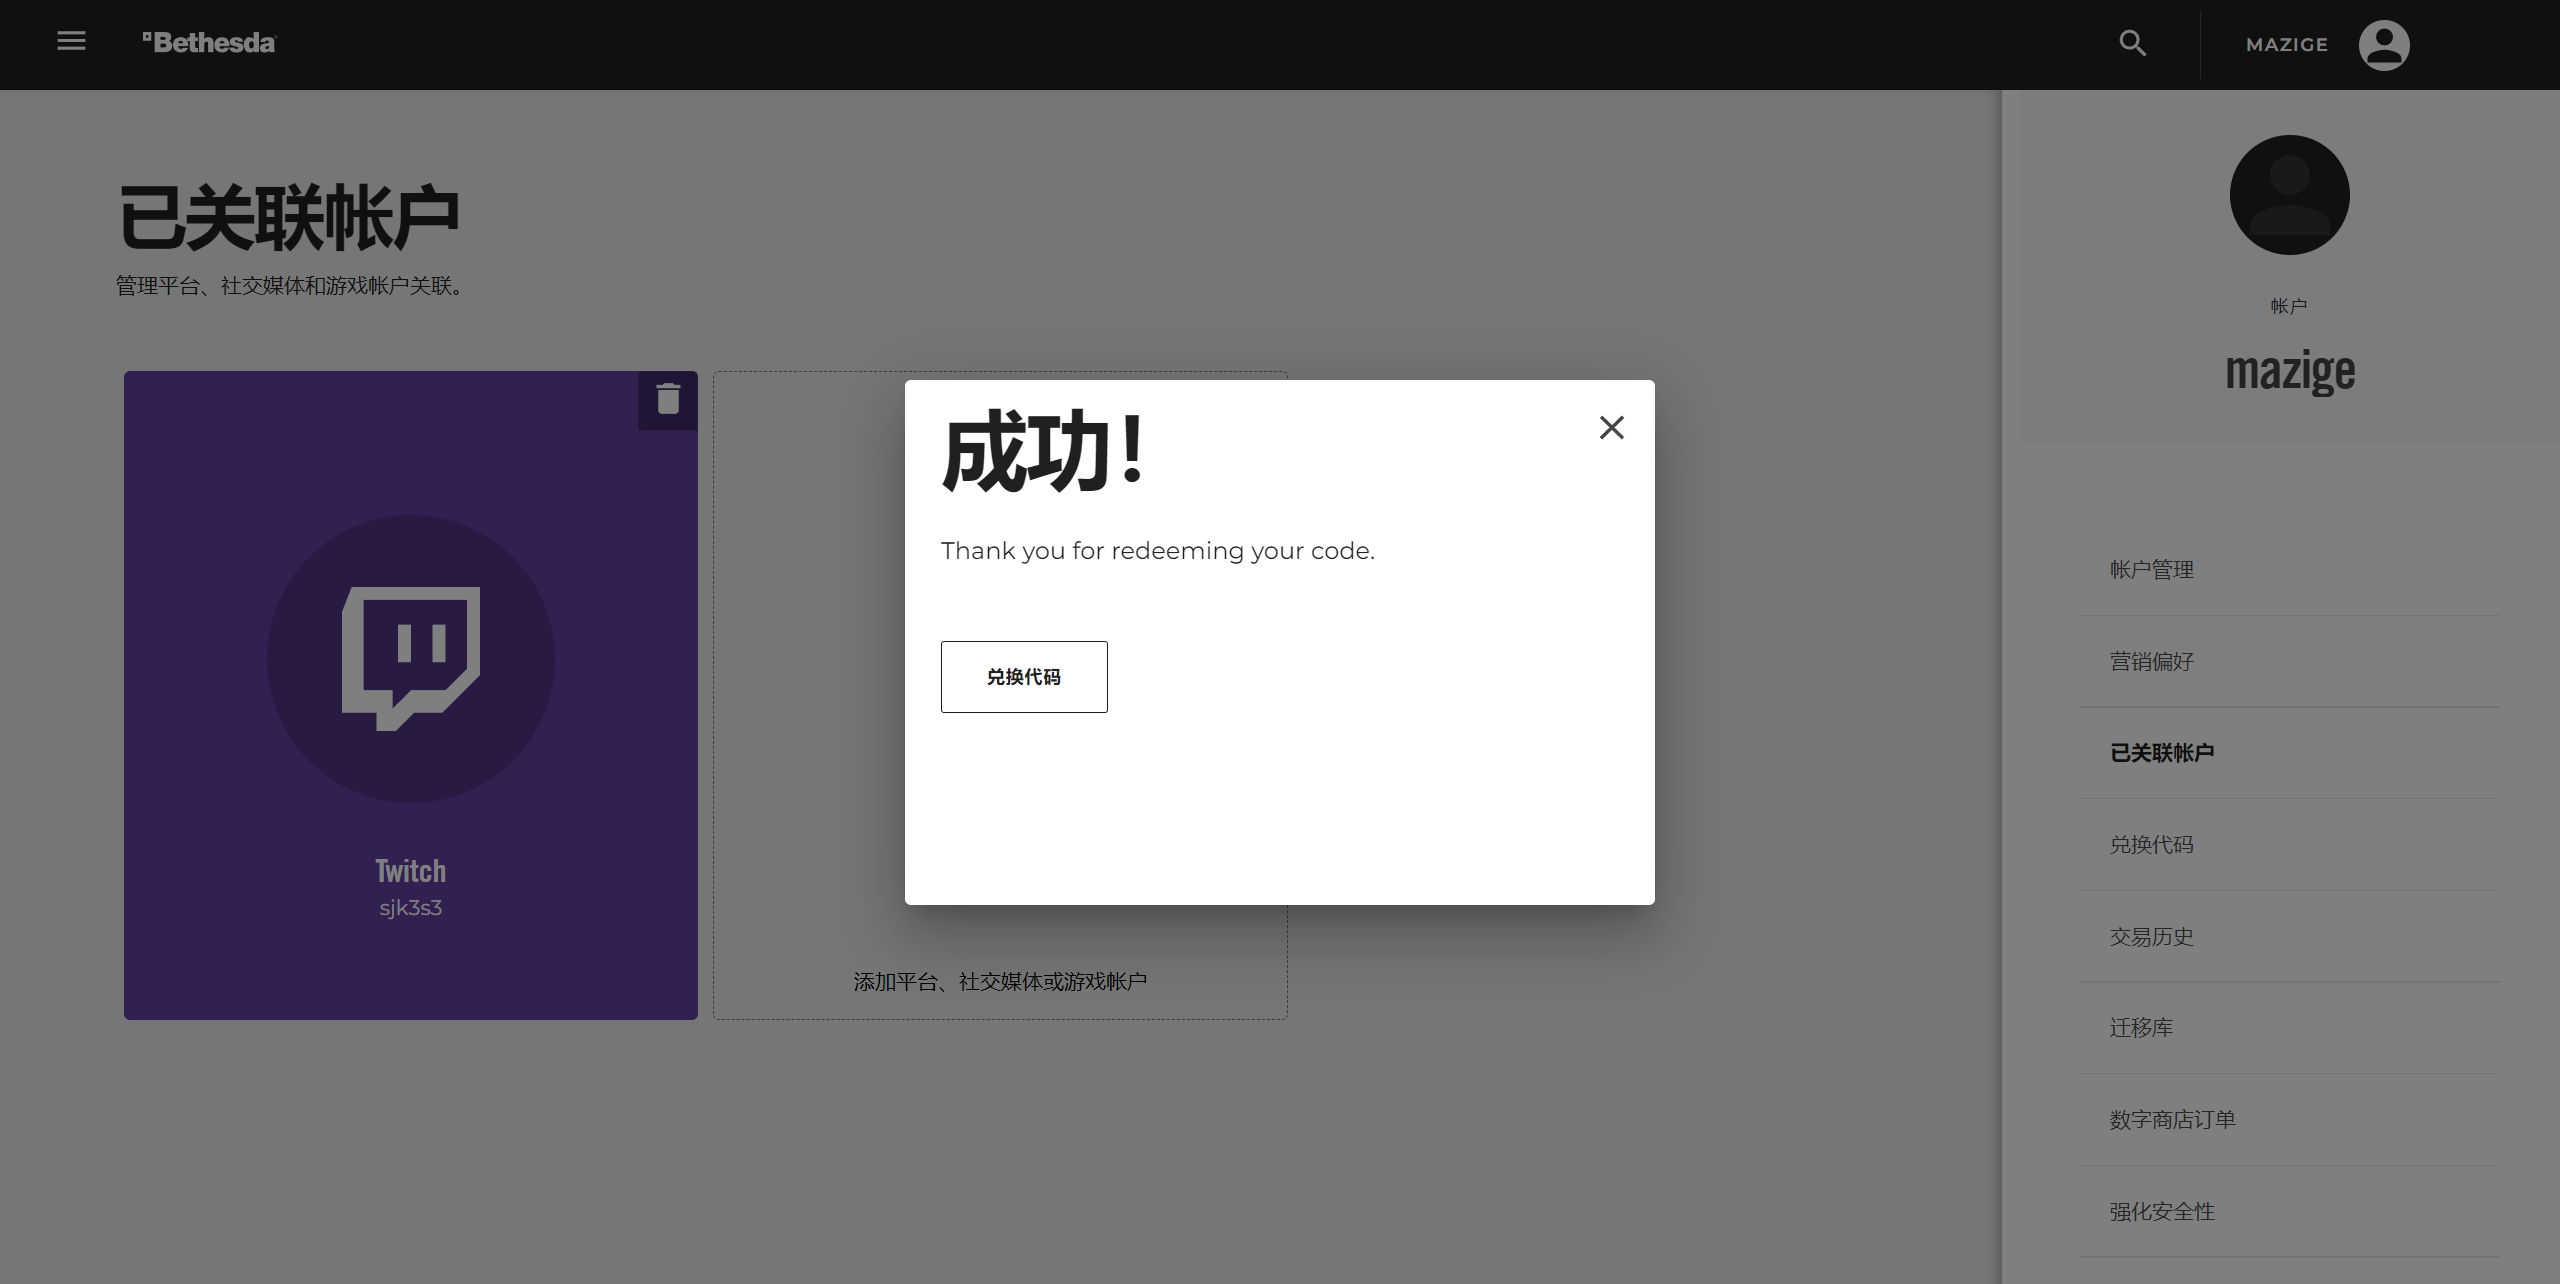Open the hamburger menu icon
Viewport: 2560px width, 1284px height.
point(71,42)
